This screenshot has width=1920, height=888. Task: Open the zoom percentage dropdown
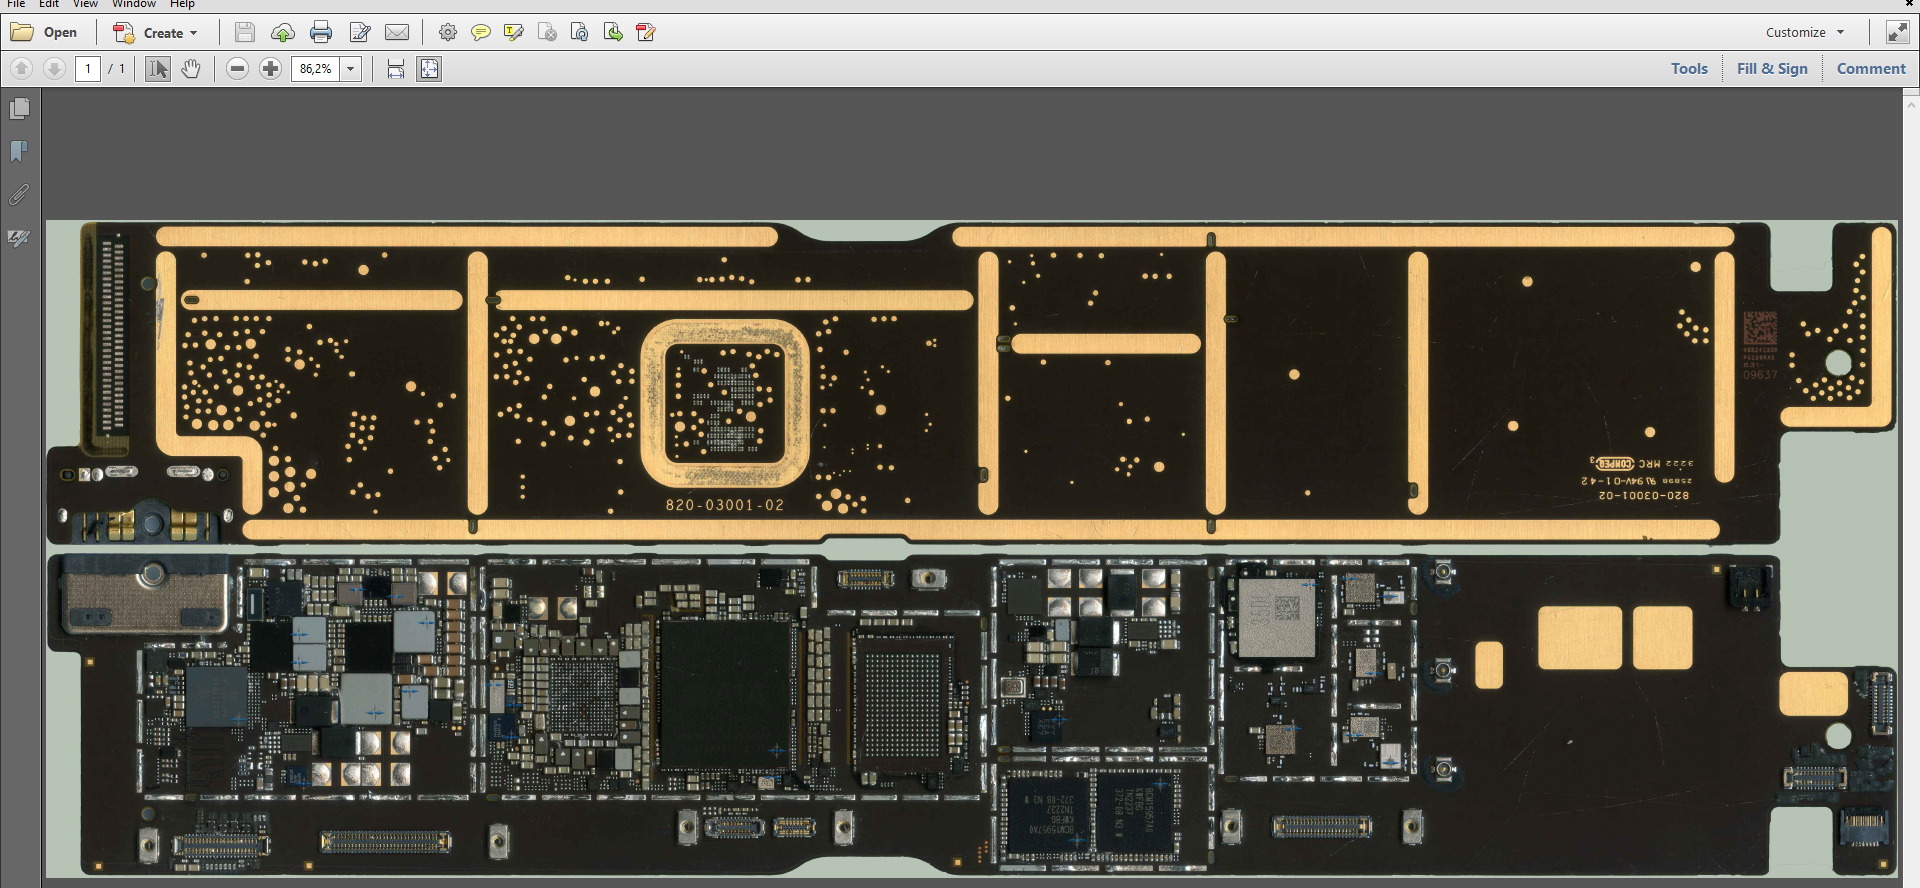click(351, 69)
